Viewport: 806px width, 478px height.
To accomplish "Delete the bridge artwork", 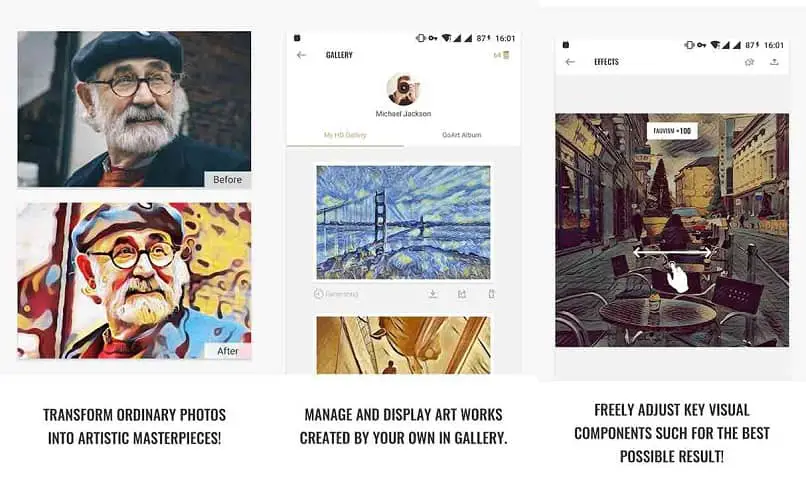I will 491,294.
